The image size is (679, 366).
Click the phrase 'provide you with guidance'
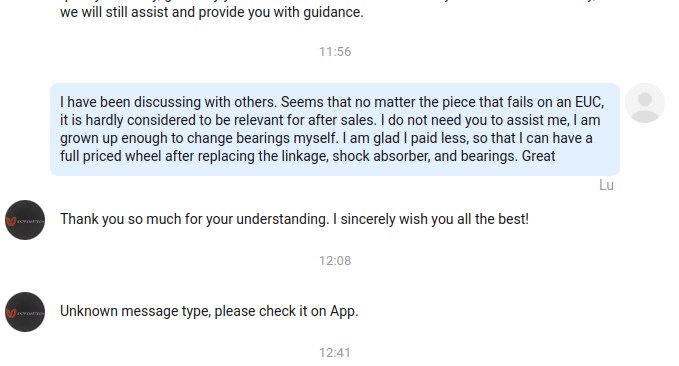[x=281, y=12]
